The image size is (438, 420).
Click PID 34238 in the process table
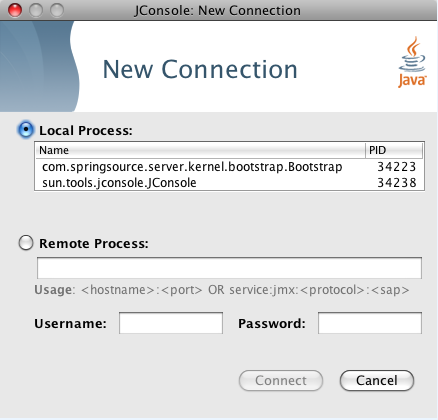[397, 183]
